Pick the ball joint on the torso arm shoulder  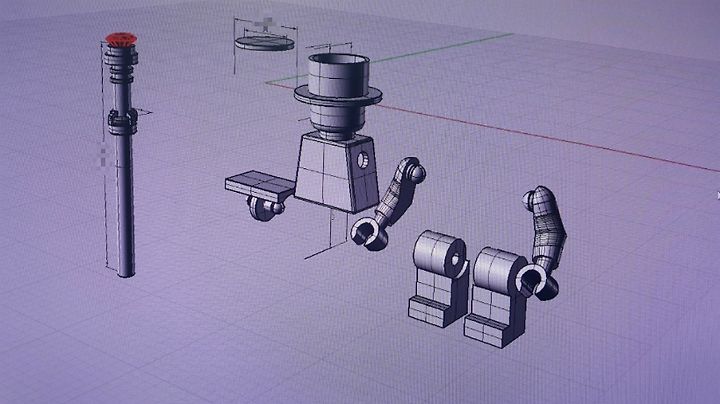click(417, 174)
